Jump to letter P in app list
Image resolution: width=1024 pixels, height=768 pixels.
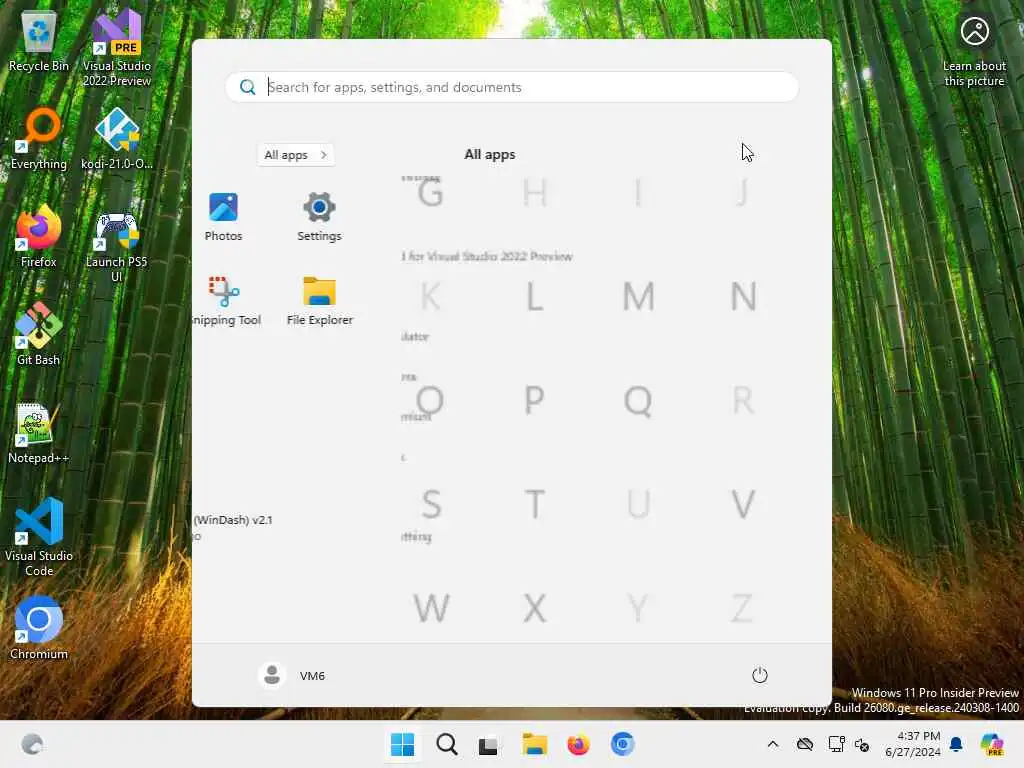pyautogui.click(x=534, y=400)
